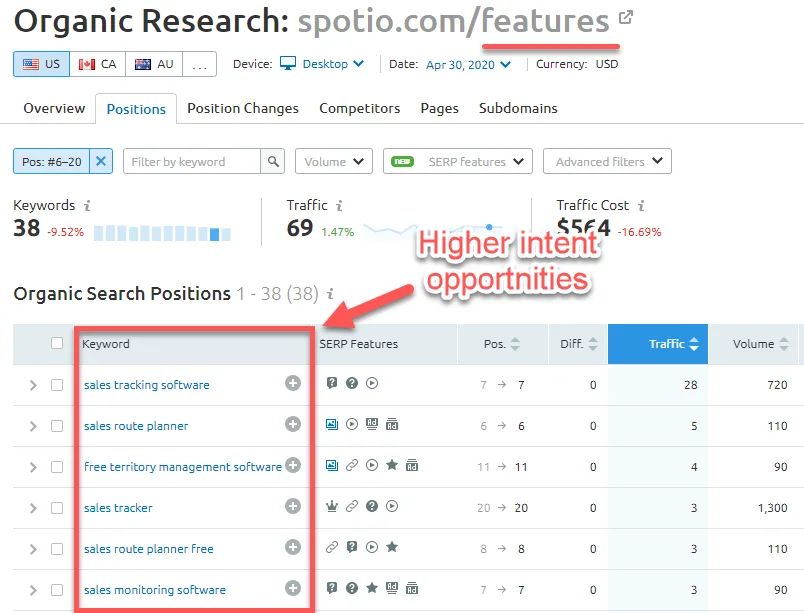Viewport: 804px width, 613px height.
Task: Expand the sales route planner free row
Action: coord(33,549)
